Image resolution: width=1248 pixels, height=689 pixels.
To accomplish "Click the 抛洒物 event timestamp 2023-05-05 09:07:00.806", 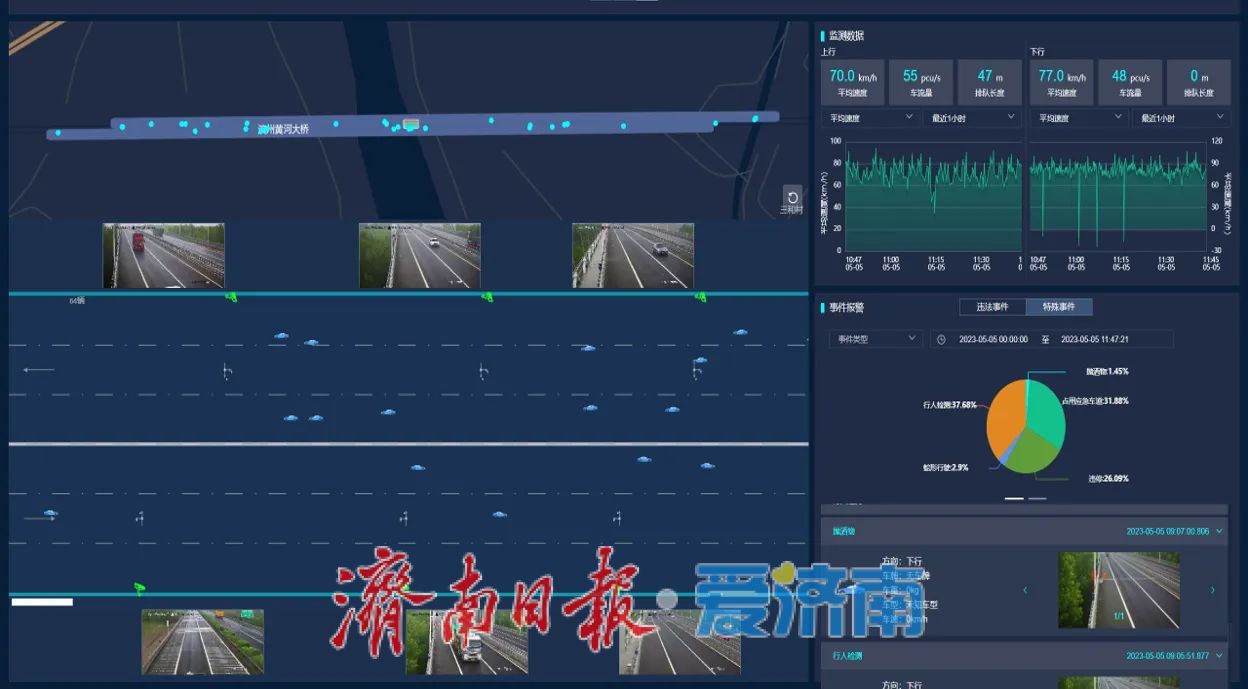I will (1167, 531).
